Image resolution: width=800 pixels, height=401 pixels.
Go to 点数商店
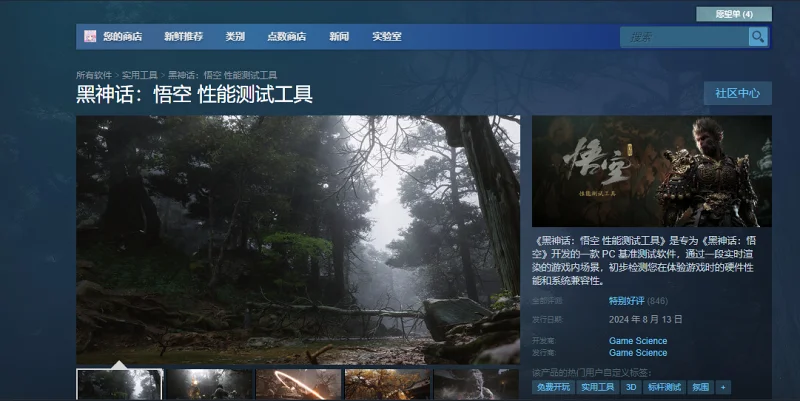click(287, 36)
